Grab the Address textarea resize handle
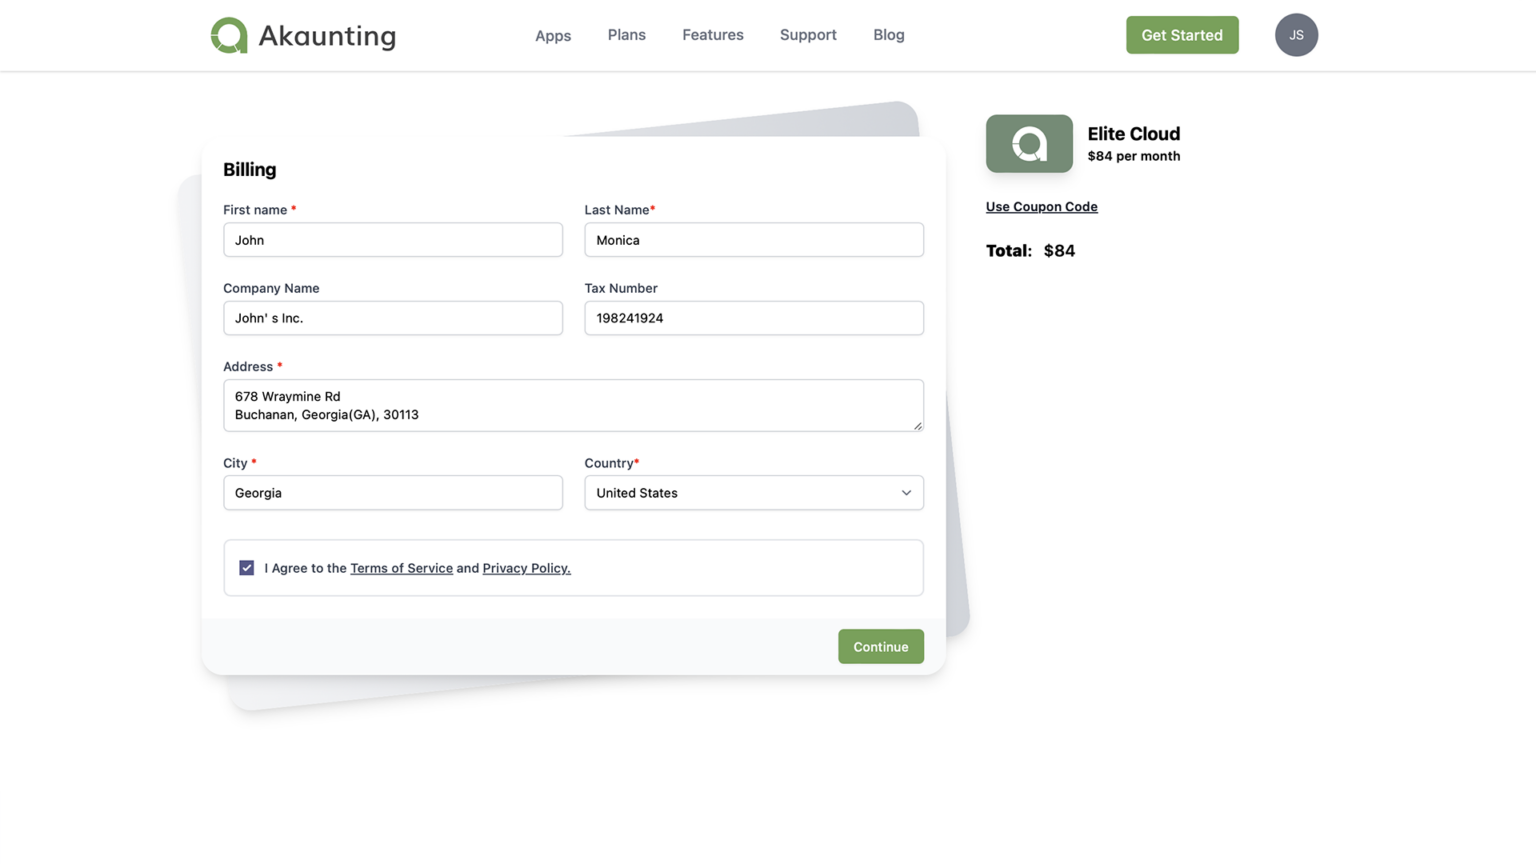The image size is (1536, 864). click(x=917, y=426)
